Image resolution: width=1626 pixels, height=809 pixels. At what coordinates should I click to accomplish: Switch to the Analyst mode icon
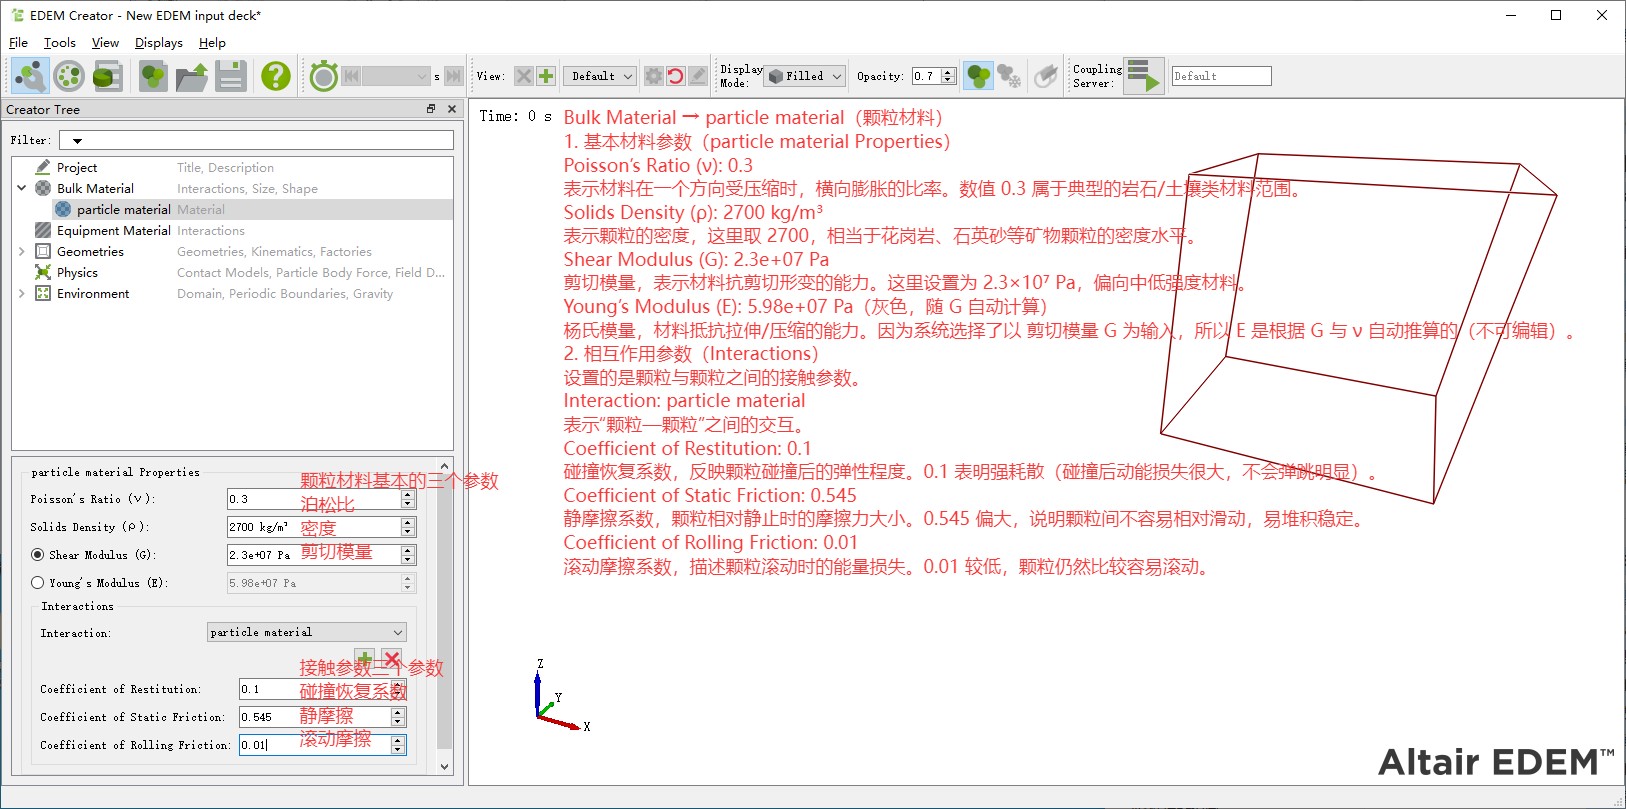pos(107,76)
